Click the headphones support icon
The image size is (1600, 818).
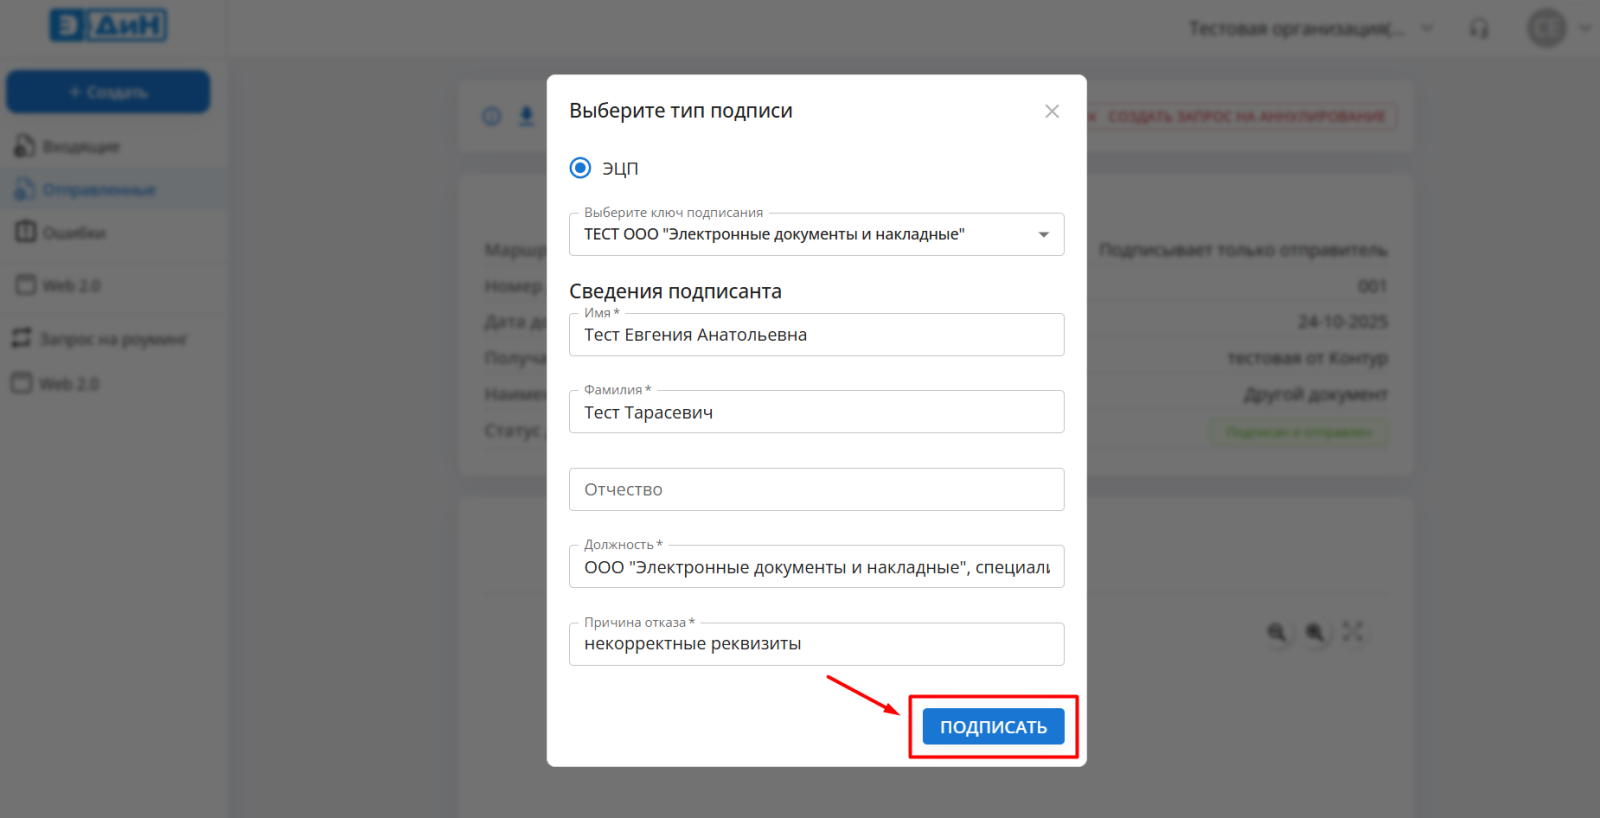[x=1479, y=29]
